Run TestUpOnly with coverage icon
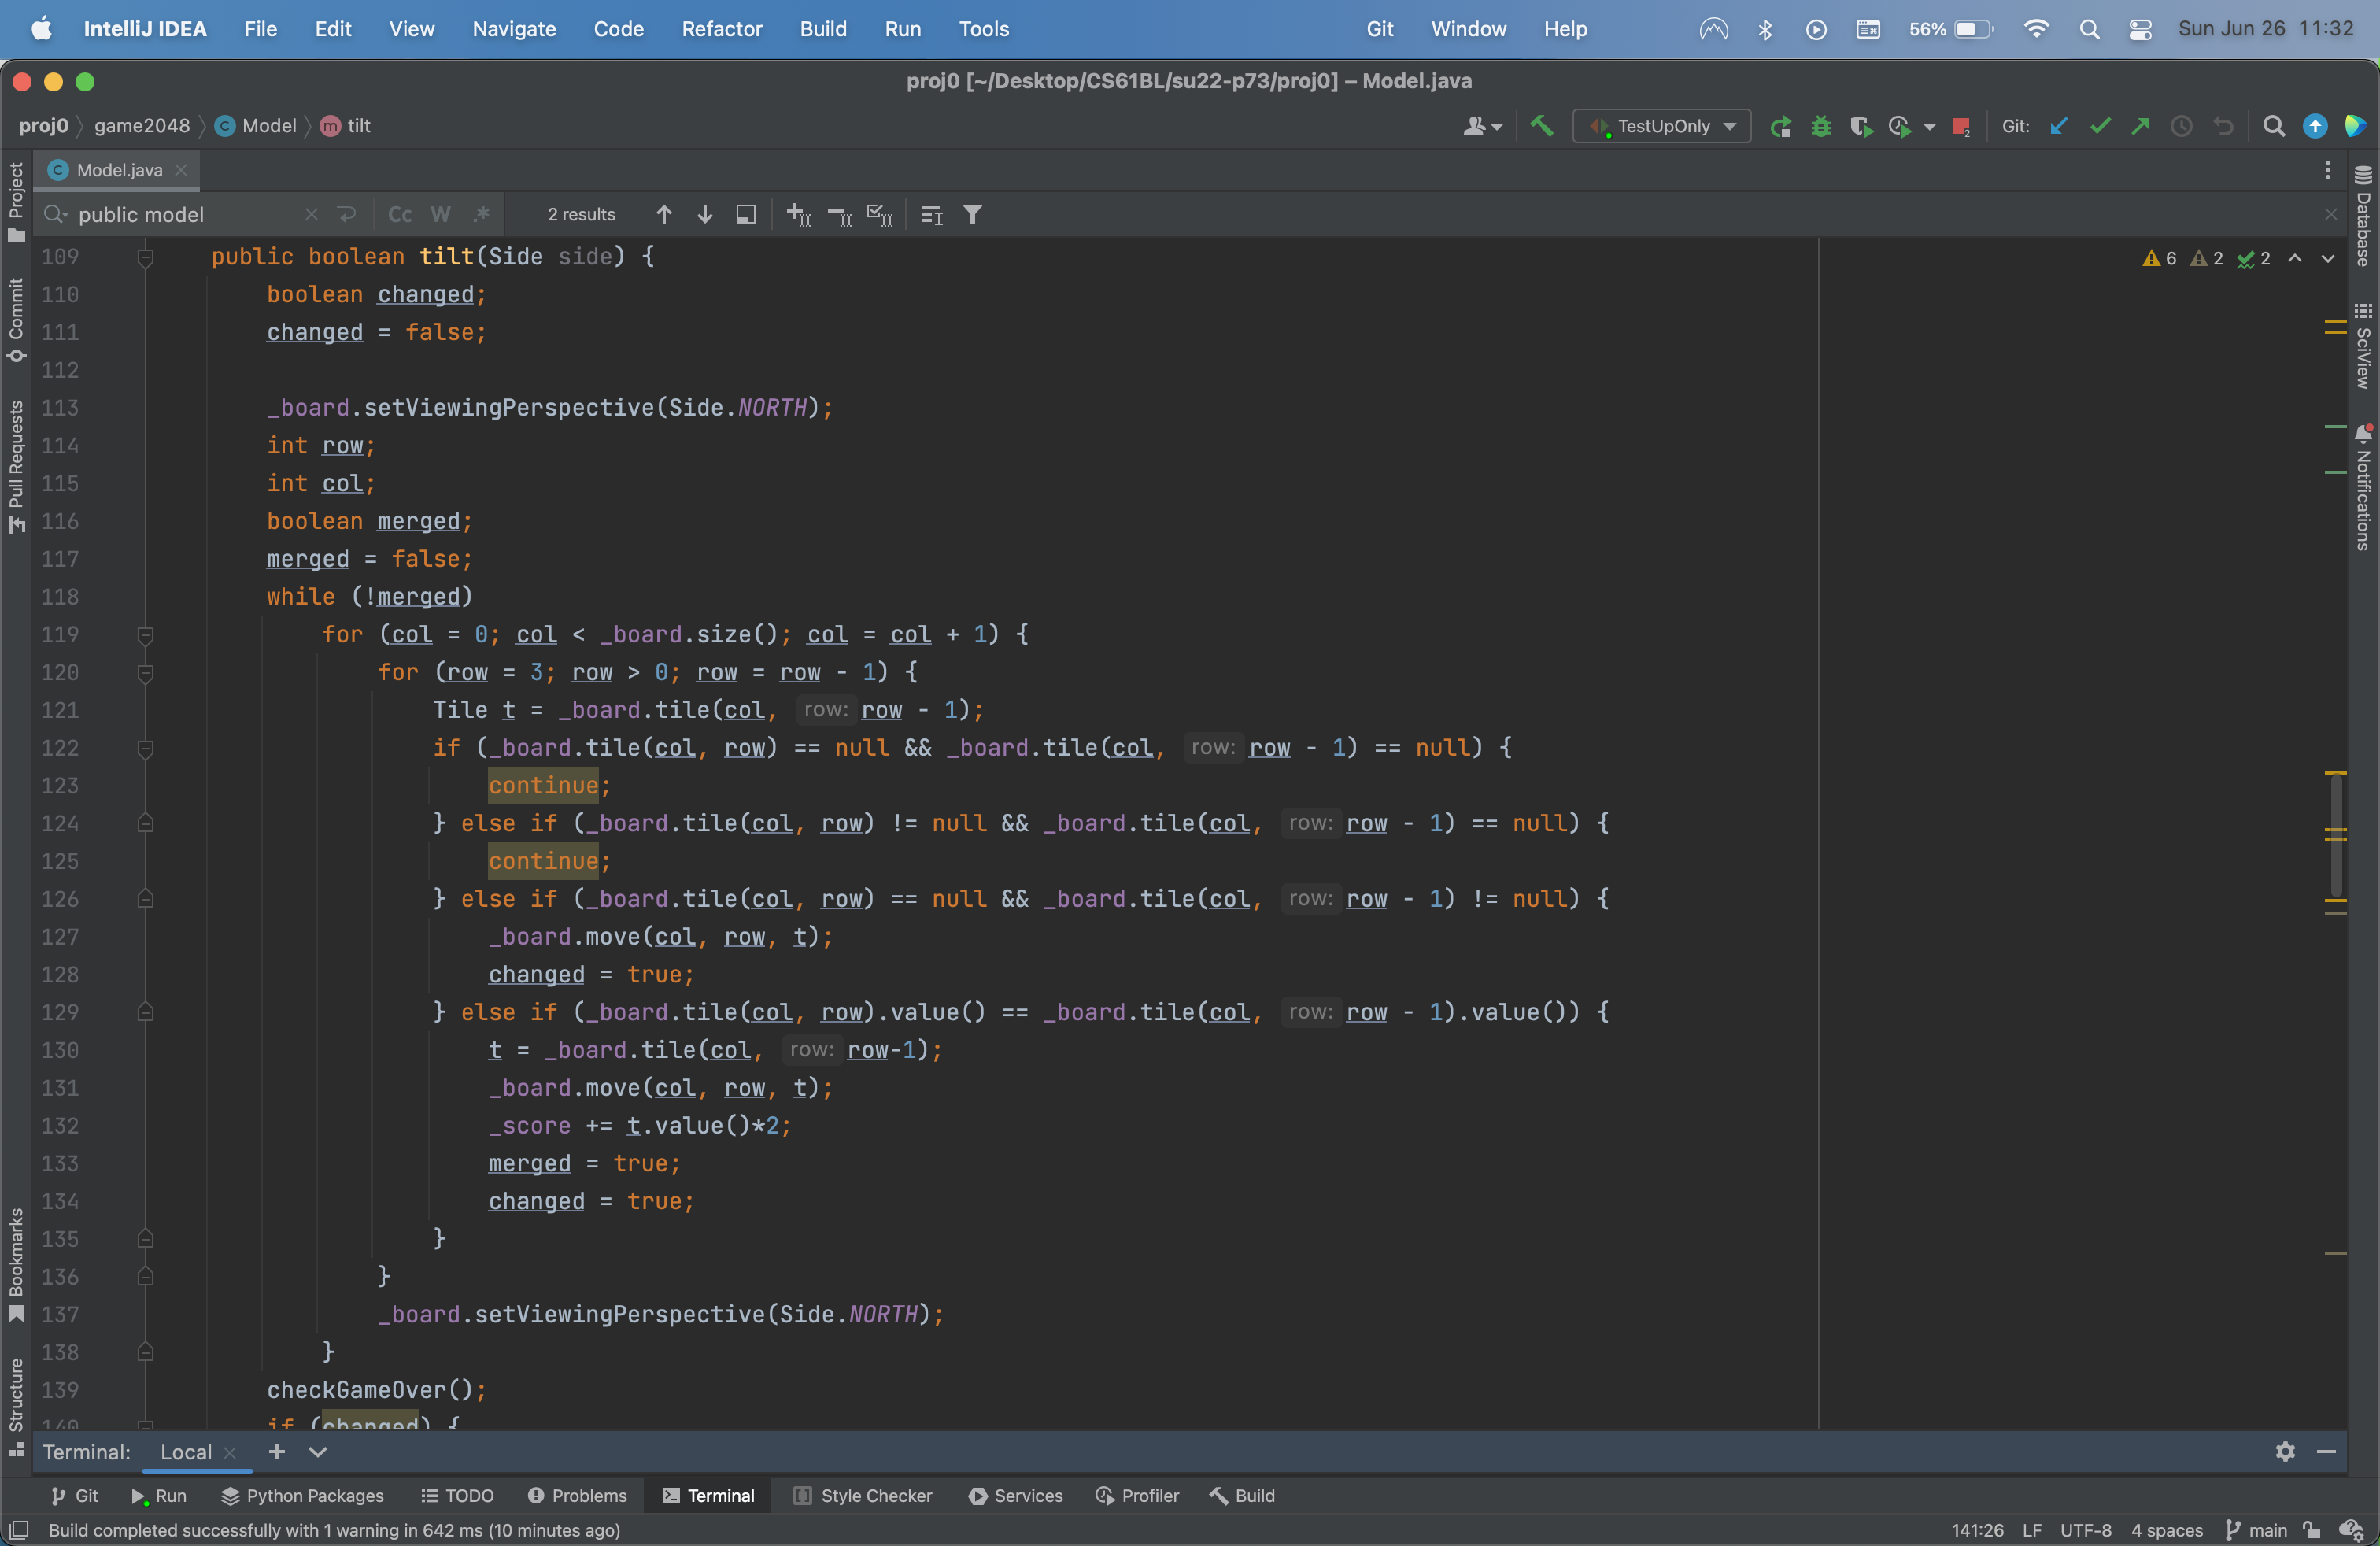2380x1546 pixels. 1860,126
